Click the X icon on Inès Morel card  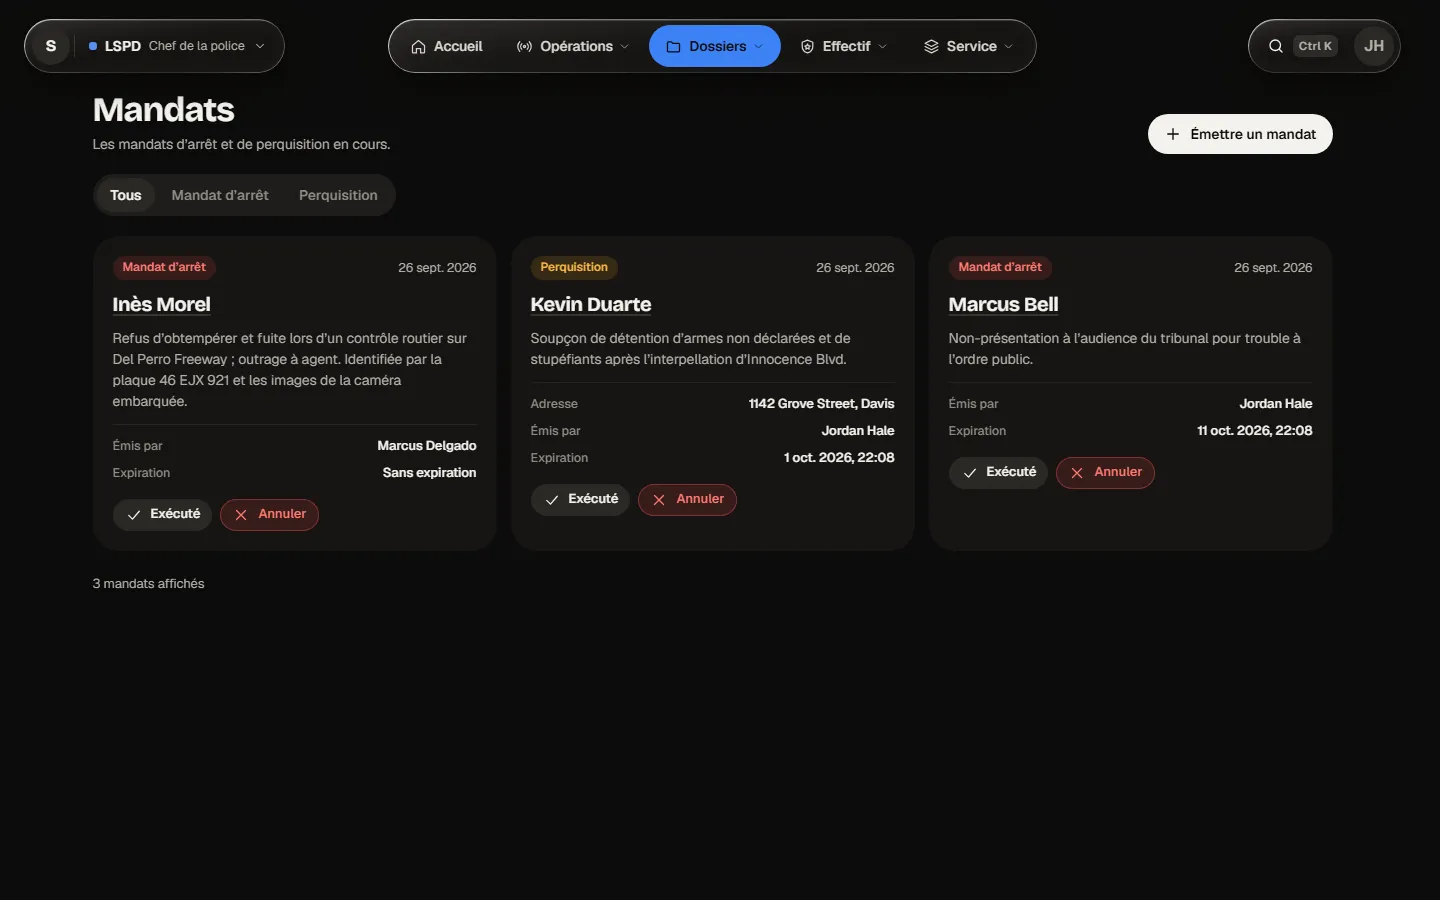(x=241, y=515)
